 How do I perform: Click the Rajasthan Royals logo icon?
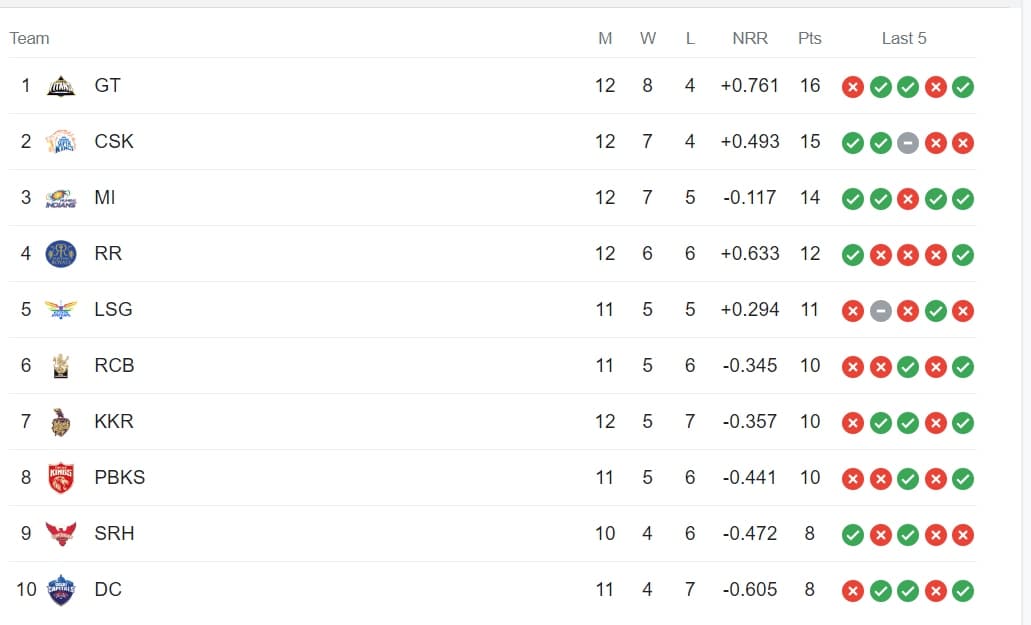pyautogui.click(x=61, y=254)
